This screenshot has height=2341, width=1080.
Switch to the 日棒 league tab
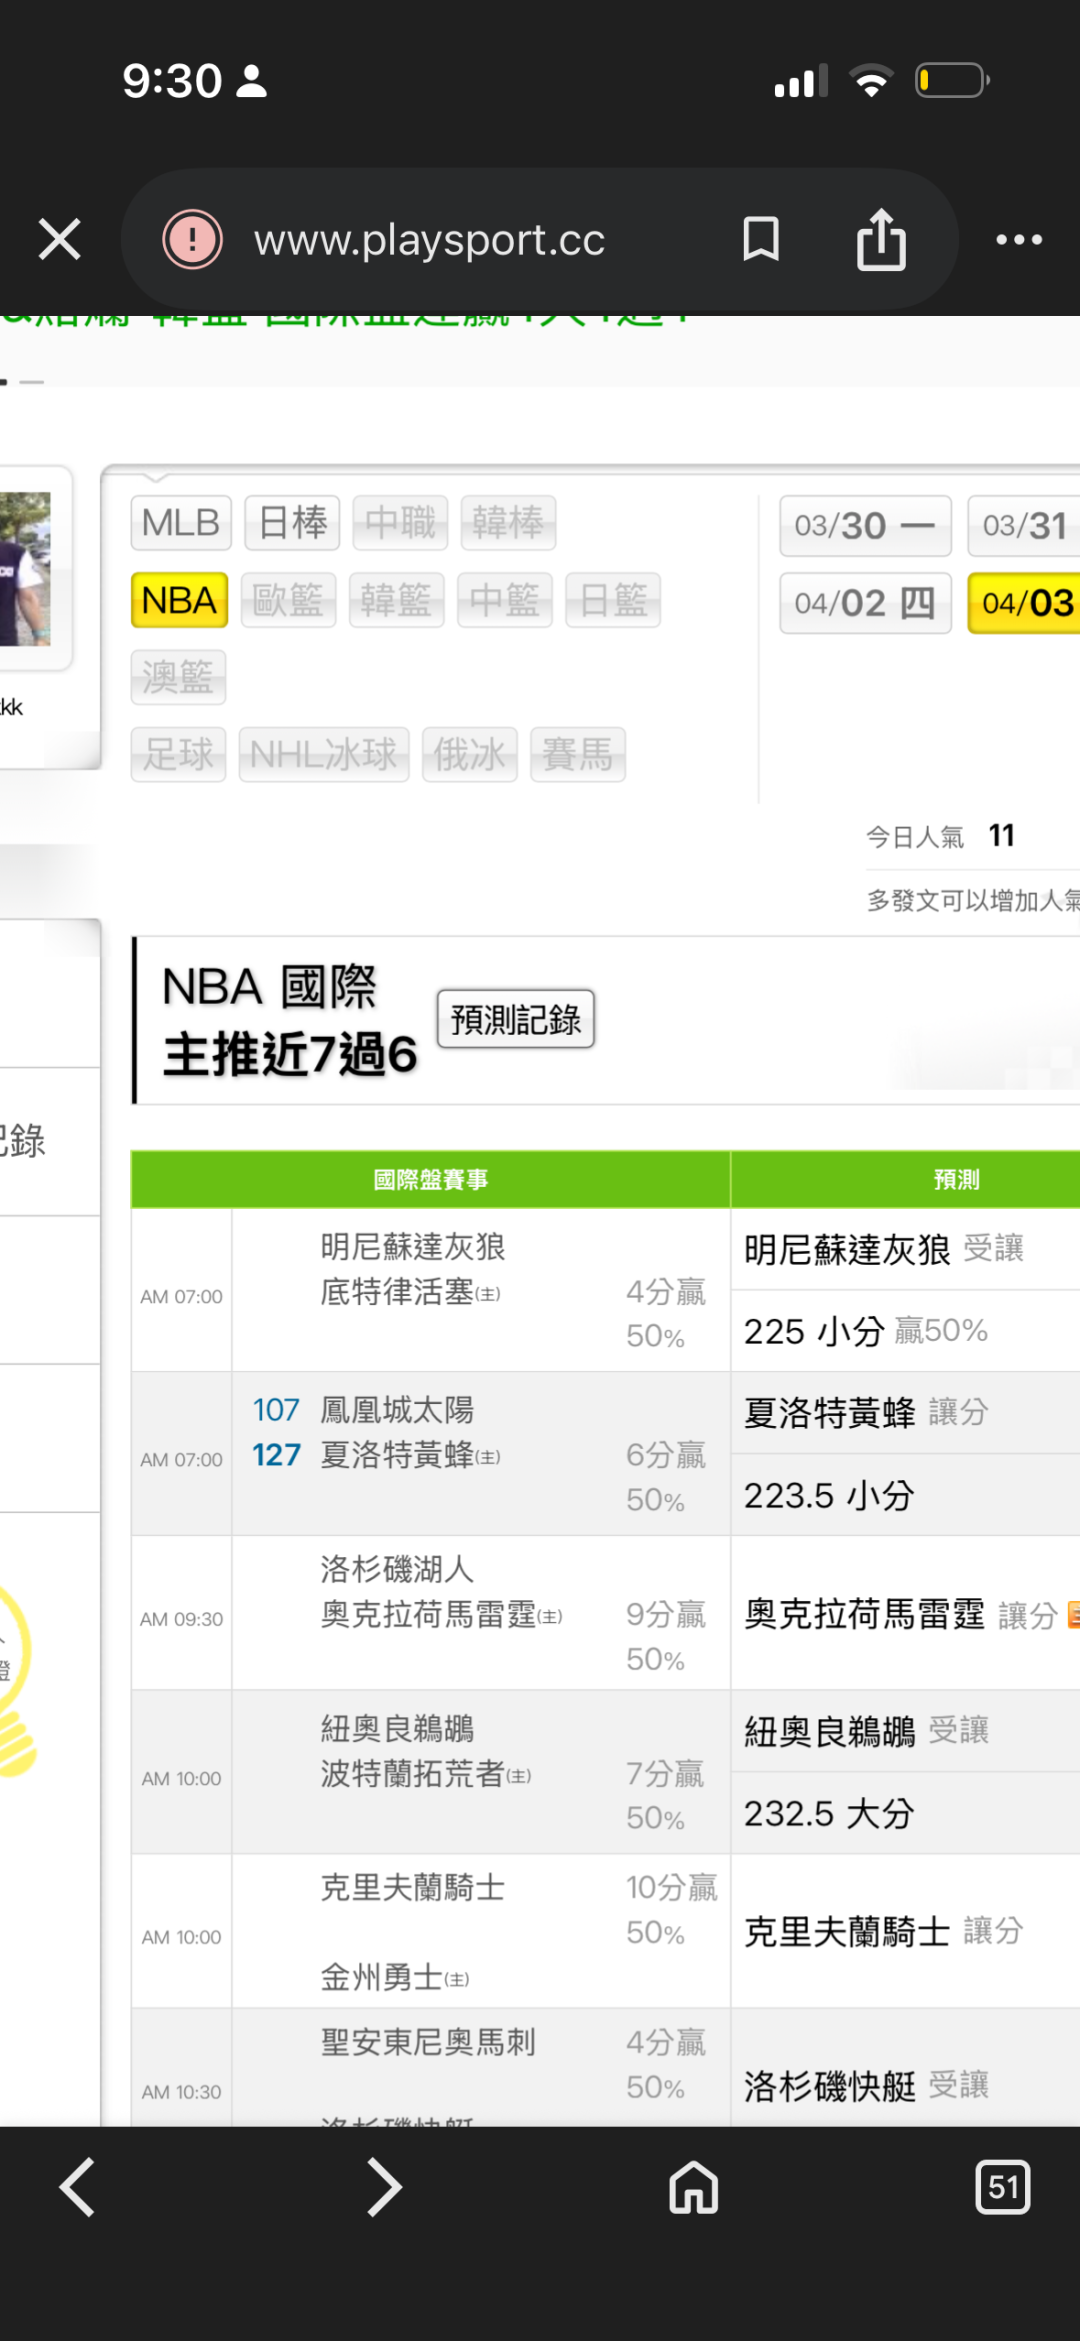click(x=292, y=523)
